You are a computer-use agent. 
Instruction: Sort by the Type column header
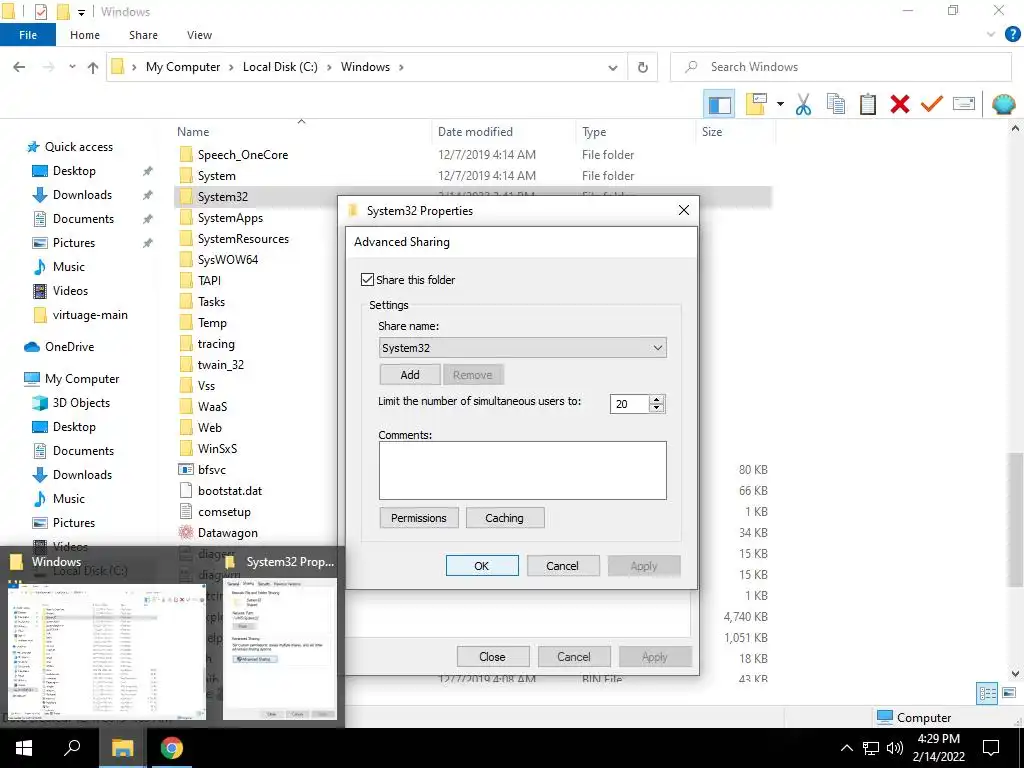tap(594, 132)
